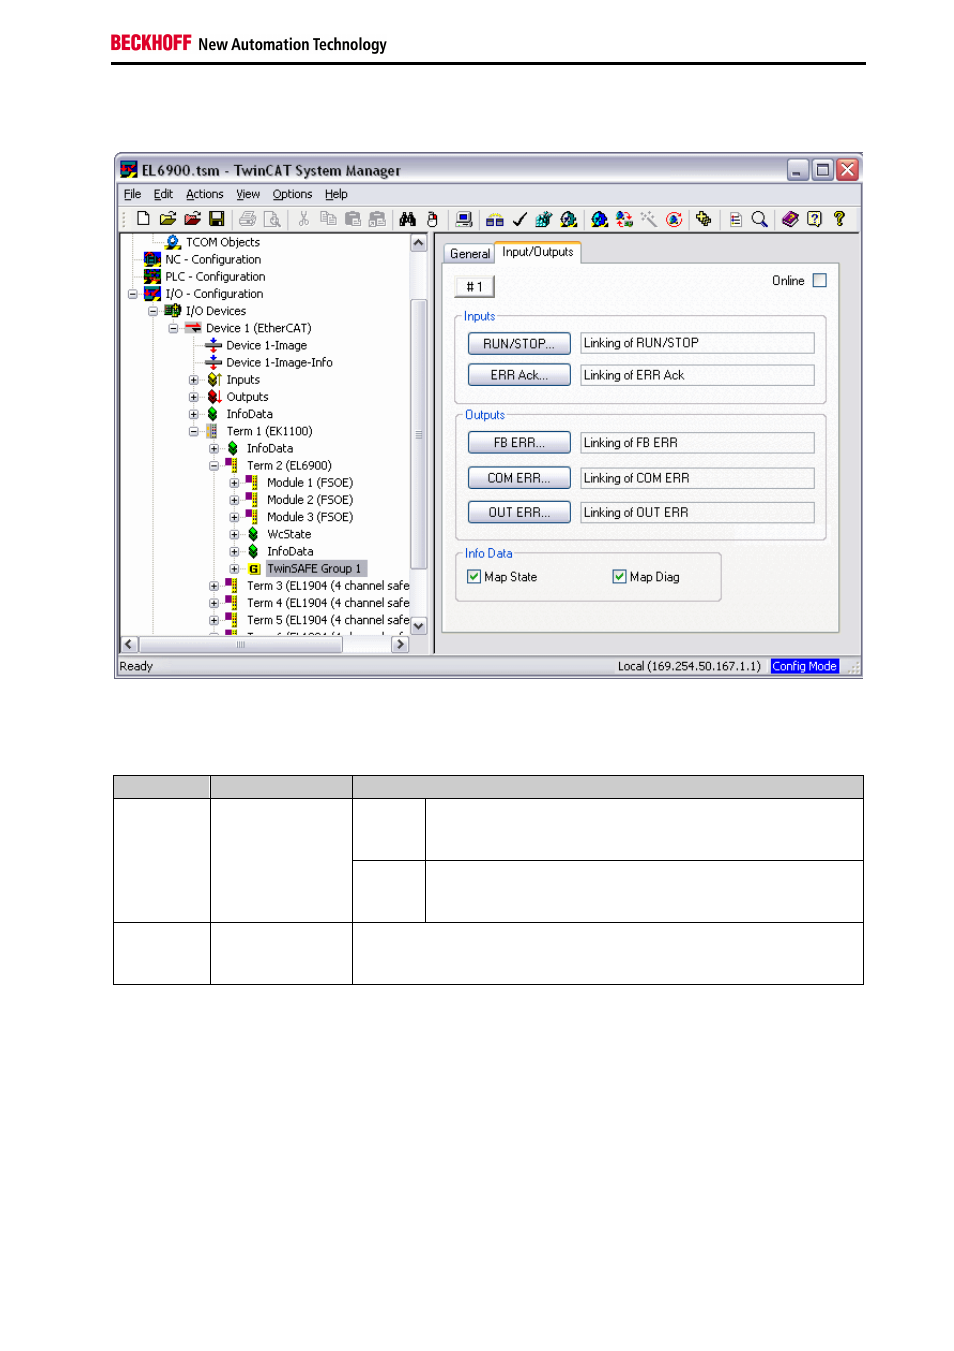Image resolution: width=954 pixels, height=1351 pixels.
Task: Click the red Outputs tree icon
Action: click(x=213, y=397)
